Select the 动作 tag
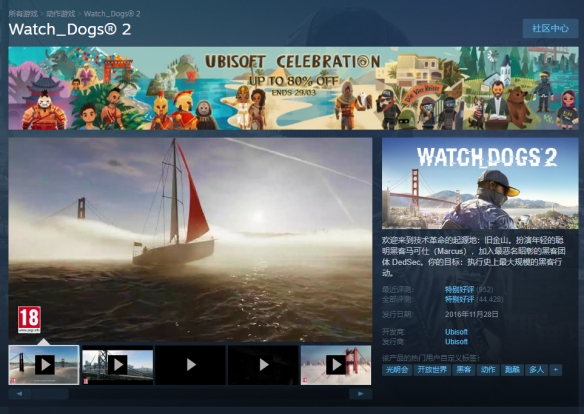The width and height of the screenshot is (584, 414). (x=488, y=370)
